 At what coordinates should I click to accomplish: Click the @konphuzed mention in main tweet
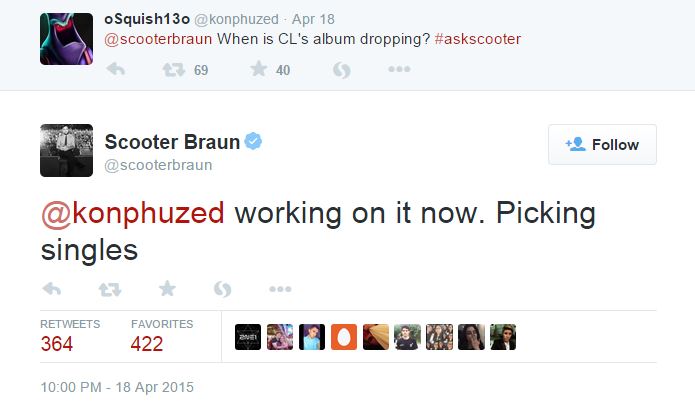click(x=133, y=213)
